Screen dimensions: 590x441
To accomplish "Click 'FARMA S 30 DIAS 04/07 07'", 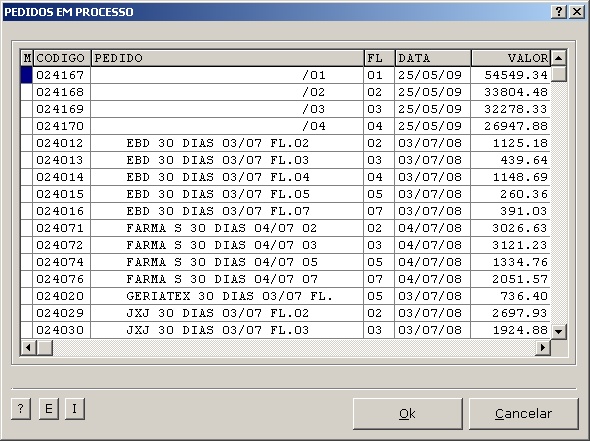I will click(x=222, y=279).
